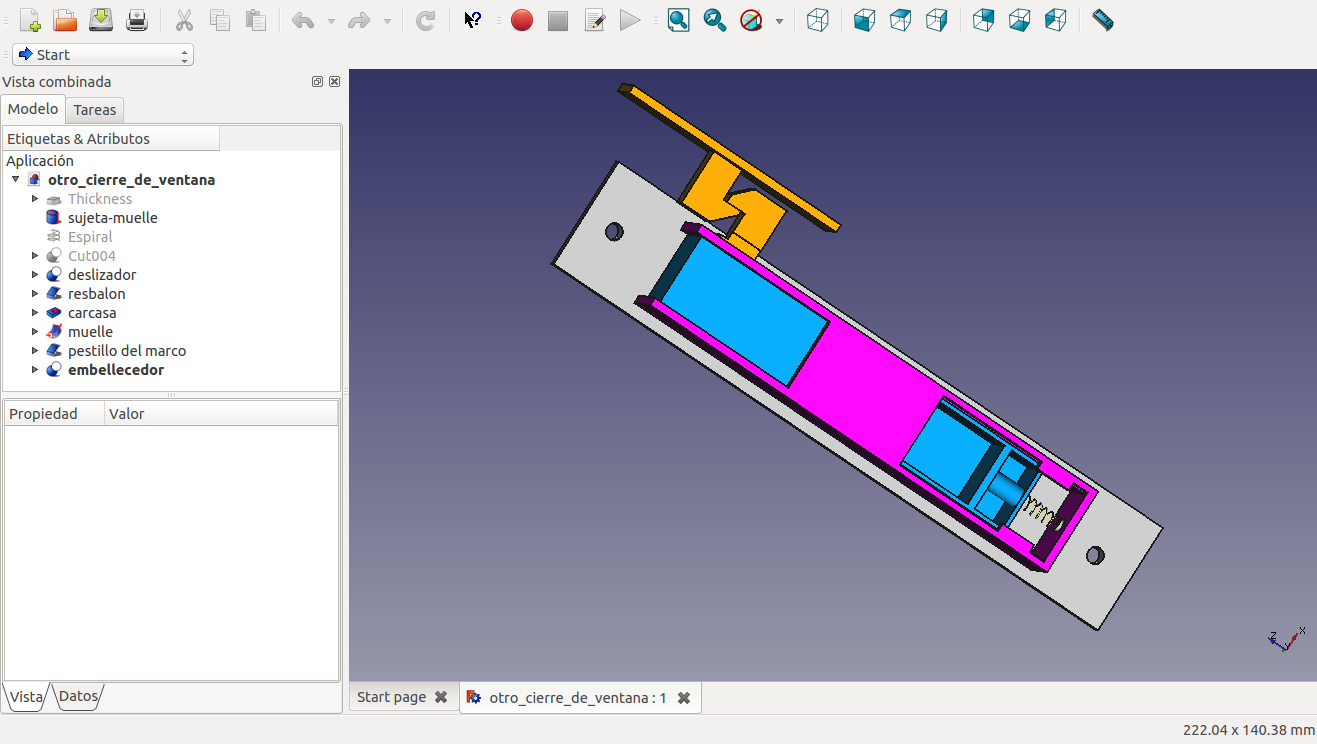Expand the carcasa tree node
1317x744 pixels.
35,313
